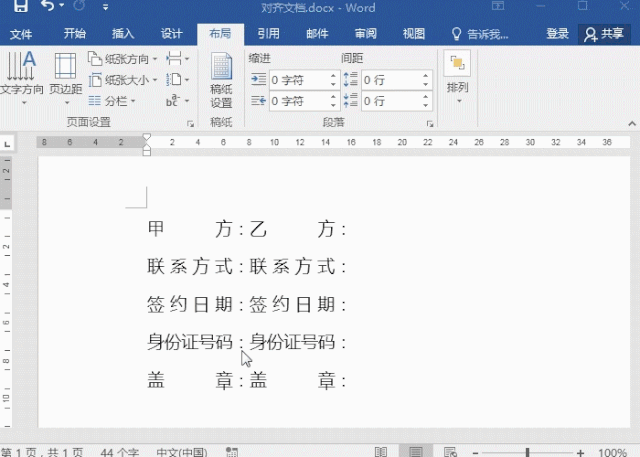Decrease spacing after with down spinner
Image resolution: width=640 pixels, height=457 pixels.
point(426,105)
